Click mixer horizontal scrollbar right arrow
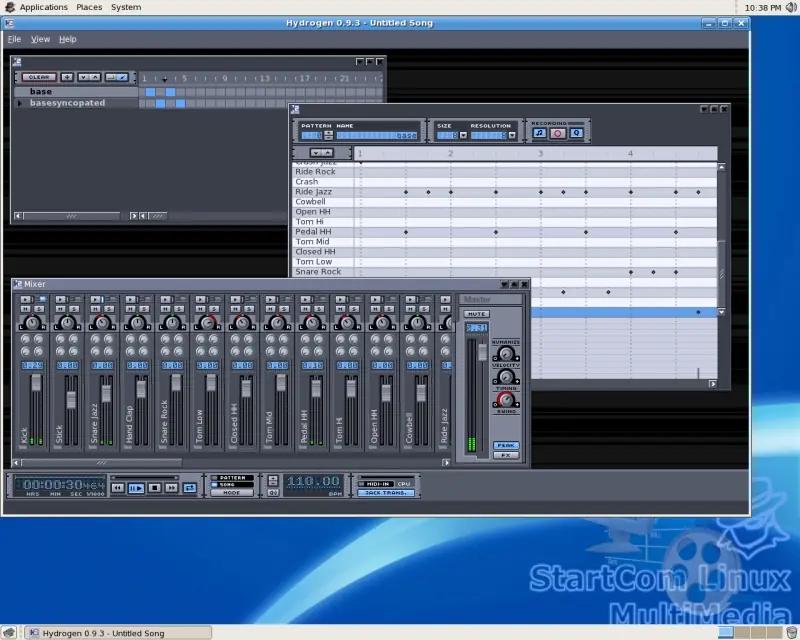Image resolution: width=800 pixels, height=640 pixels. pyautogui.click(x=446, y=463)
